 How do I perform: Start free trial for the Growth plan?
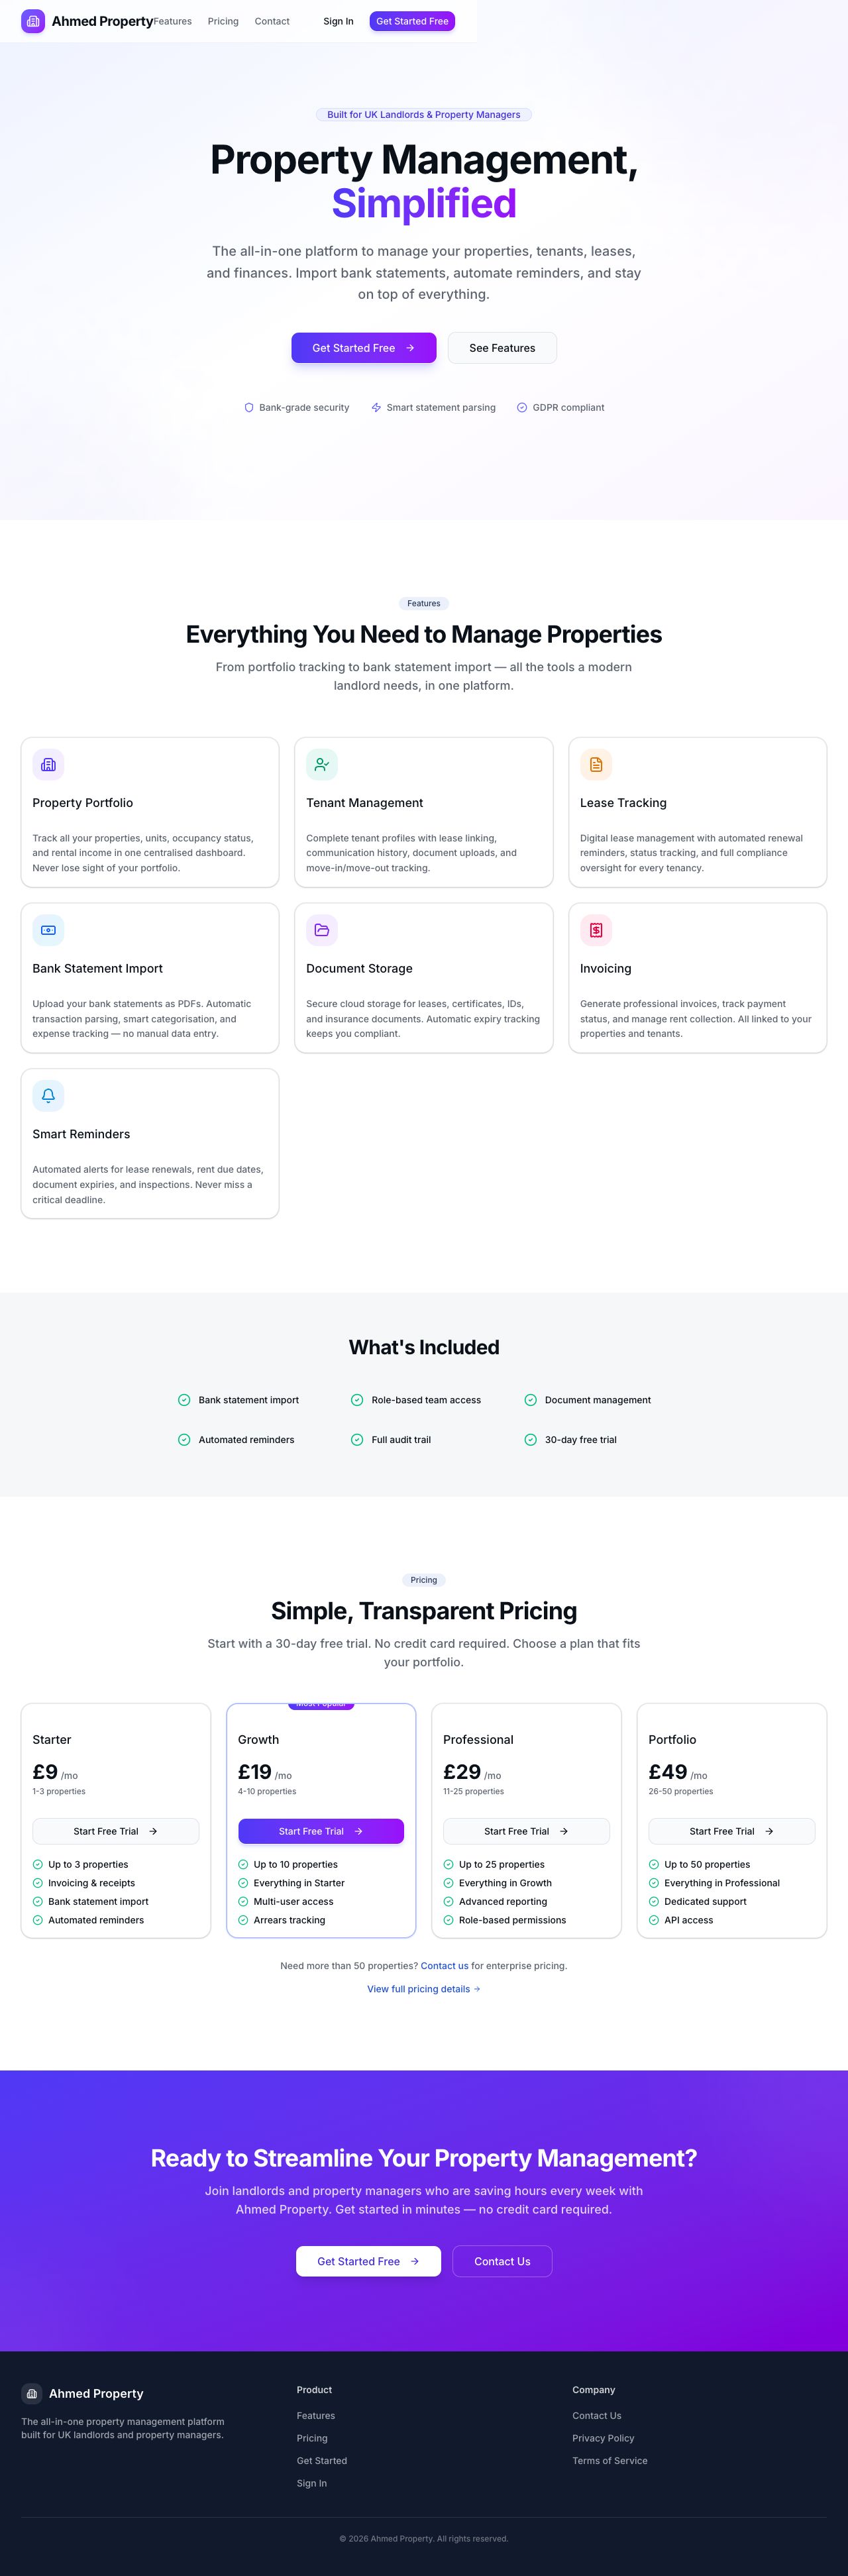pyautogui.click(x=321, y=1831)
